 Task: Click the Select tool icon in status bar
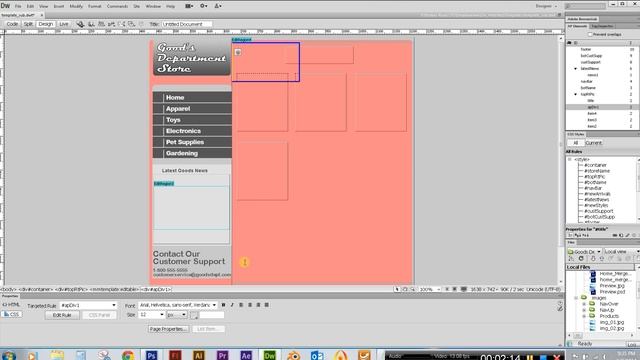397,289
